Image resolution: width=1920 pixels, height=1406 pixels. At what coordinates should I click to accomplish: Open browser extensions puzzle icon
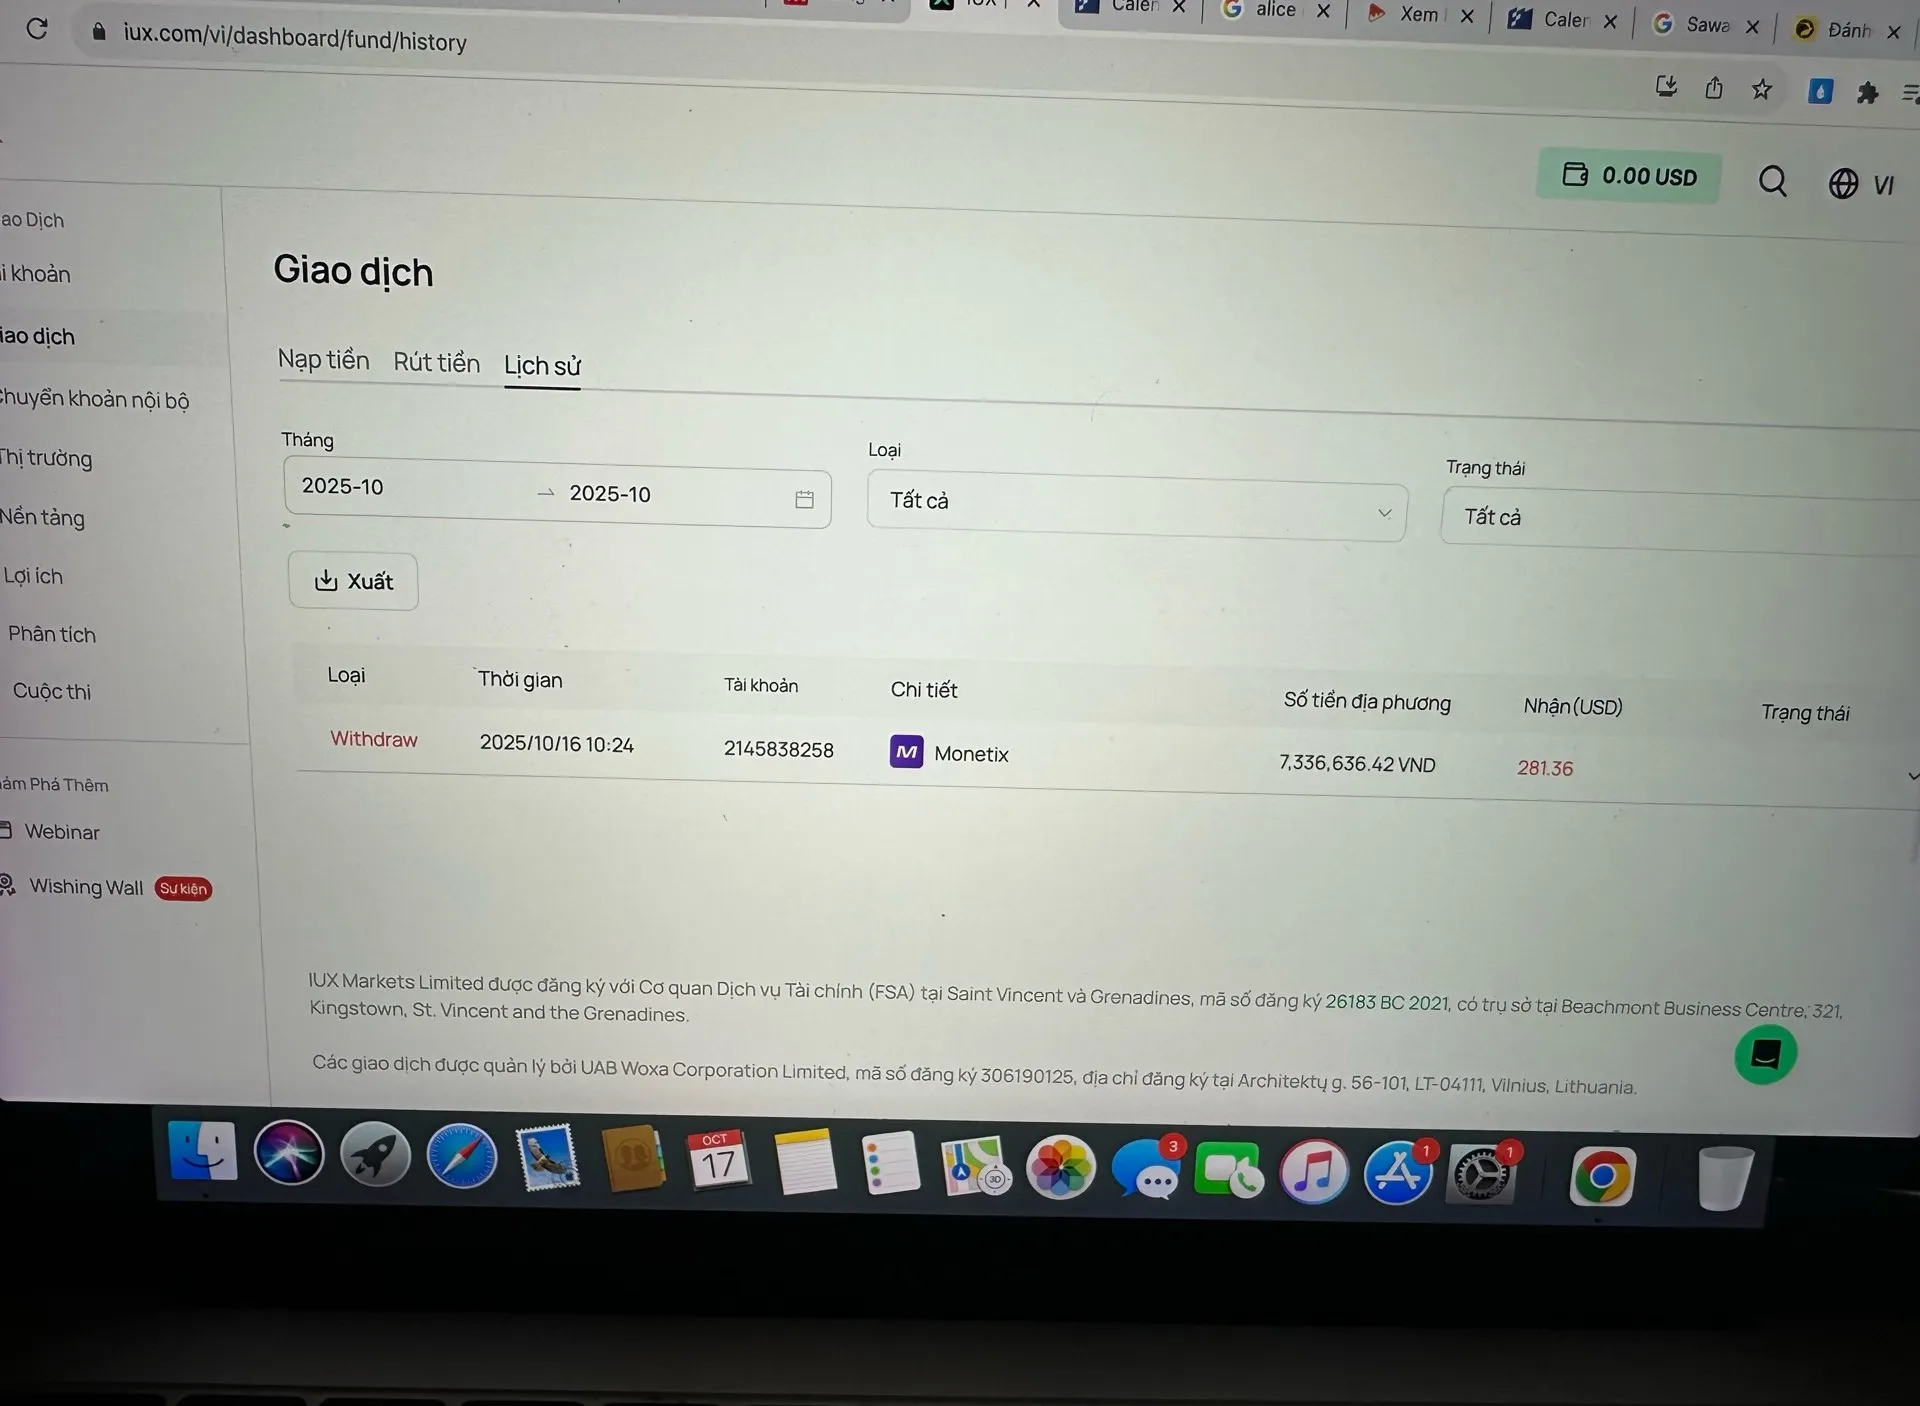pyautogui.click(x=1867, y=93)
